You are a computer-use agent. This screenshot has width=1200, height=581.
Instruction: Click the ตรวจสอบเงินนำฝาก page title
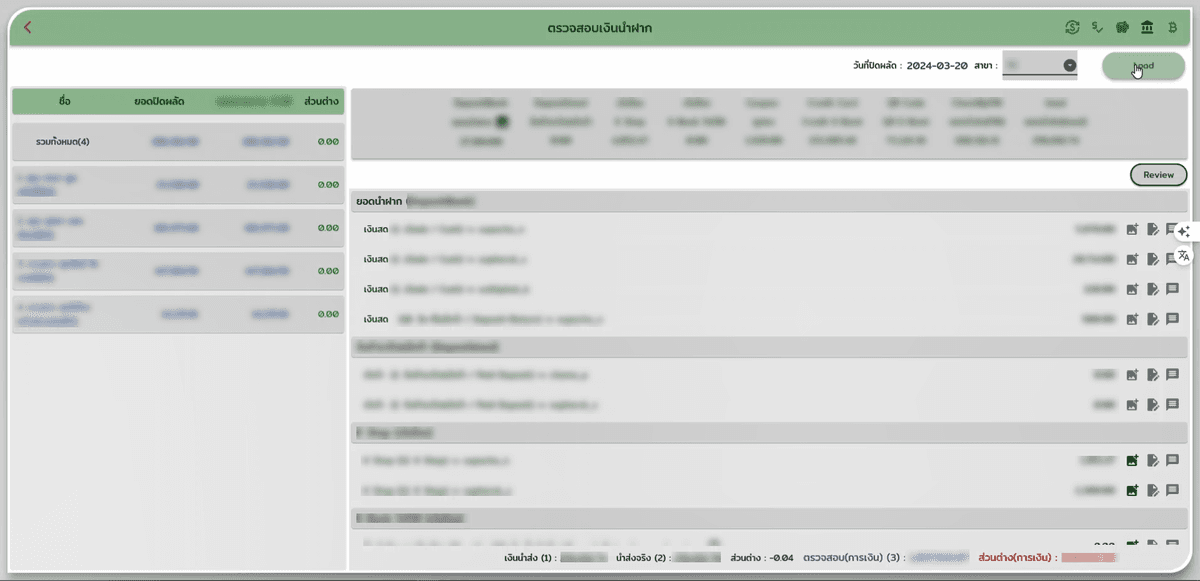600,27
